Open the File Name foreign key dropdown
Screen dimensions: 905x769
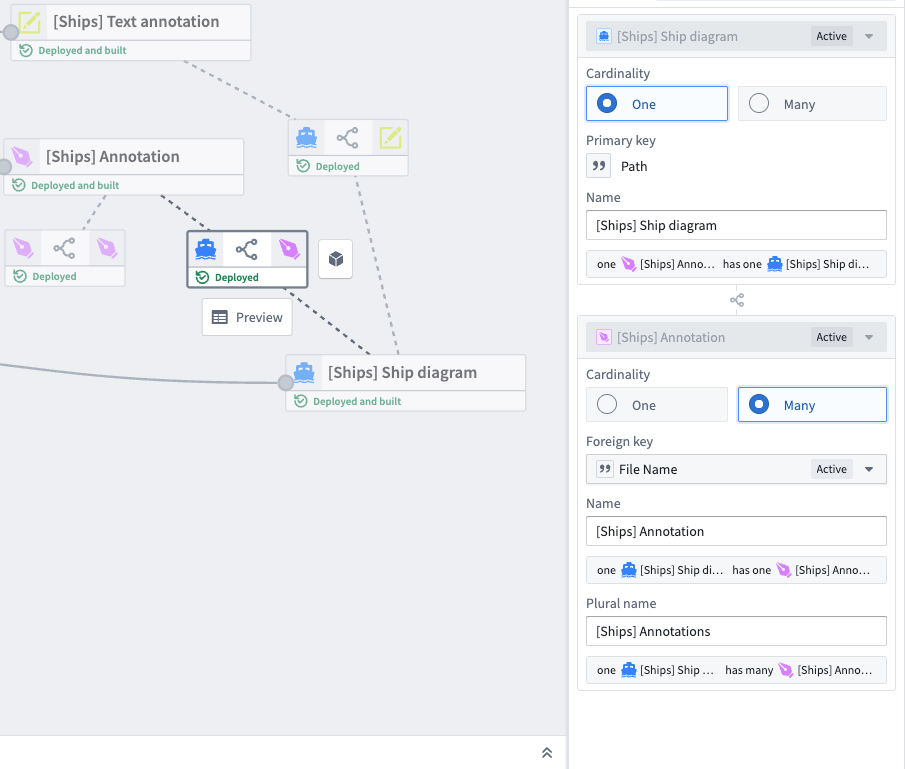tap(736, 469)
